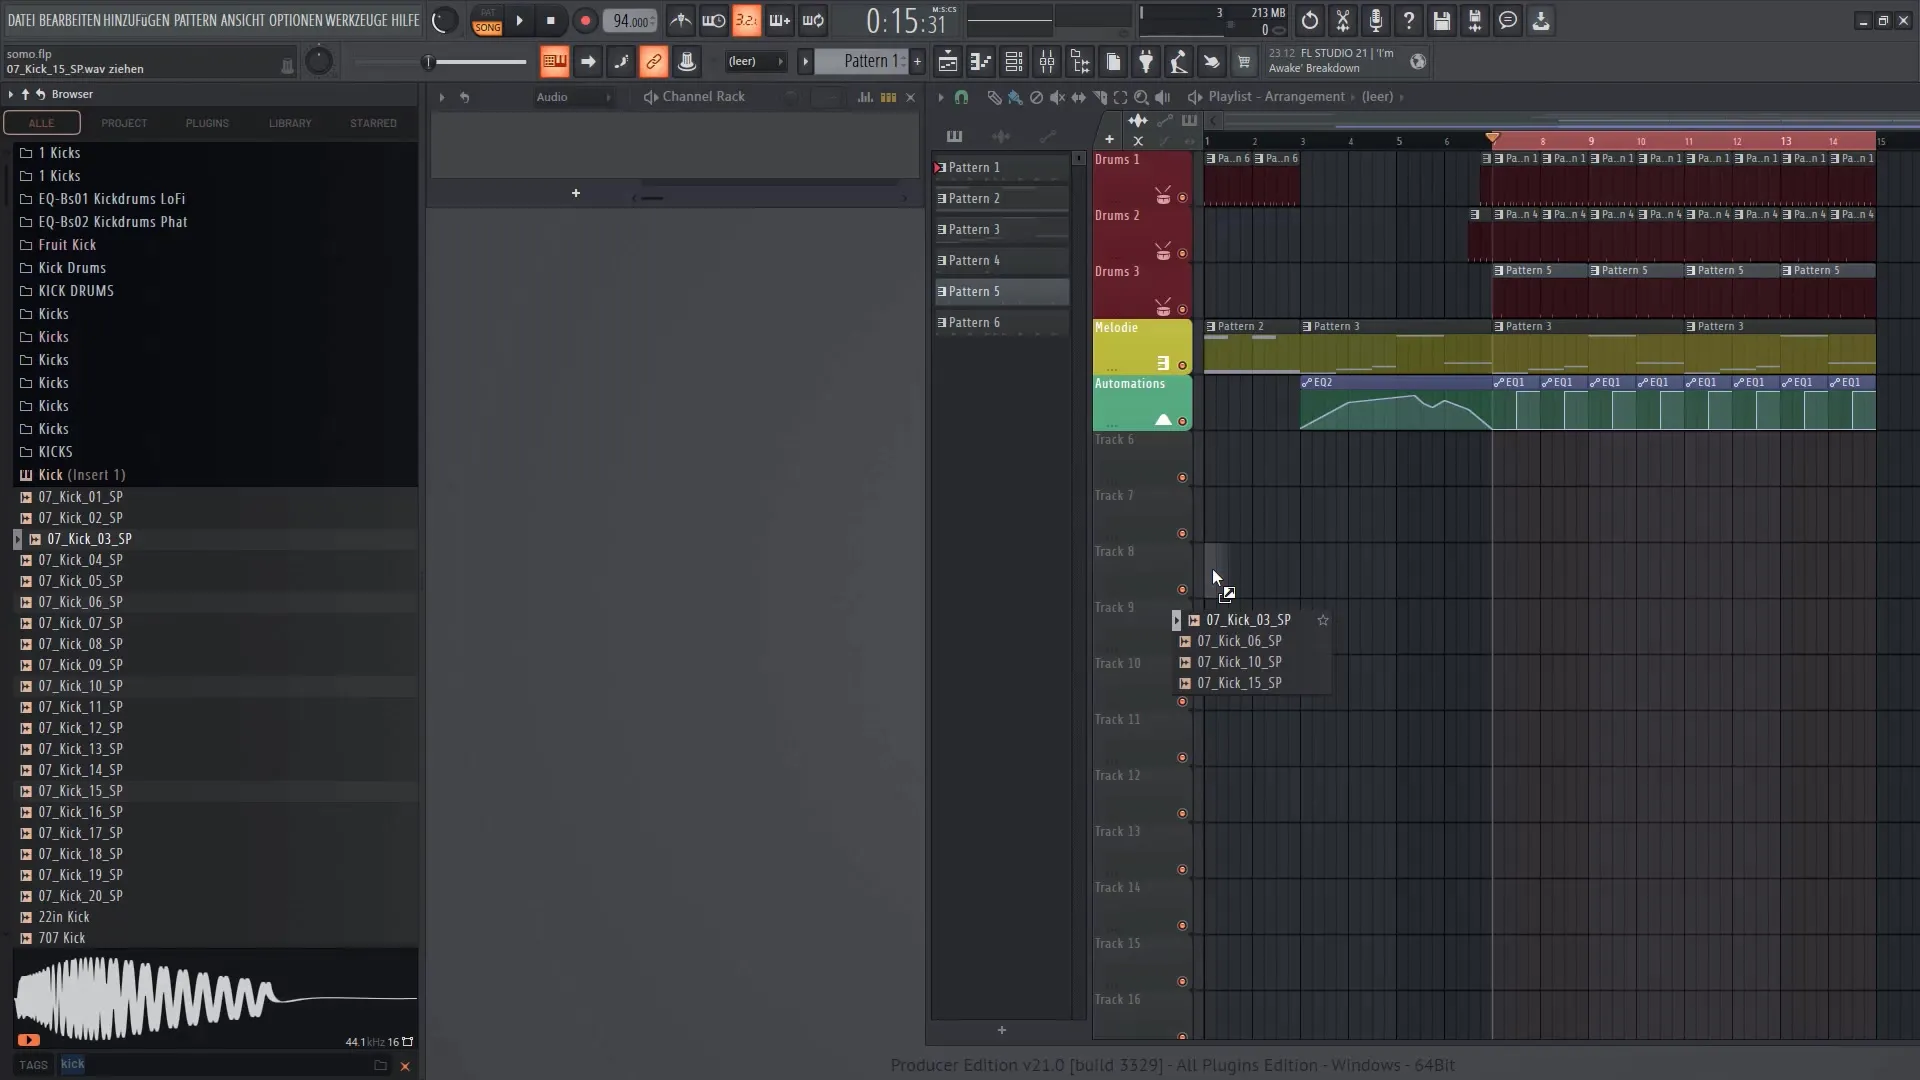Toggle playlist snap magnet
Screen dimensions: 1920x1080
point(961,97)
